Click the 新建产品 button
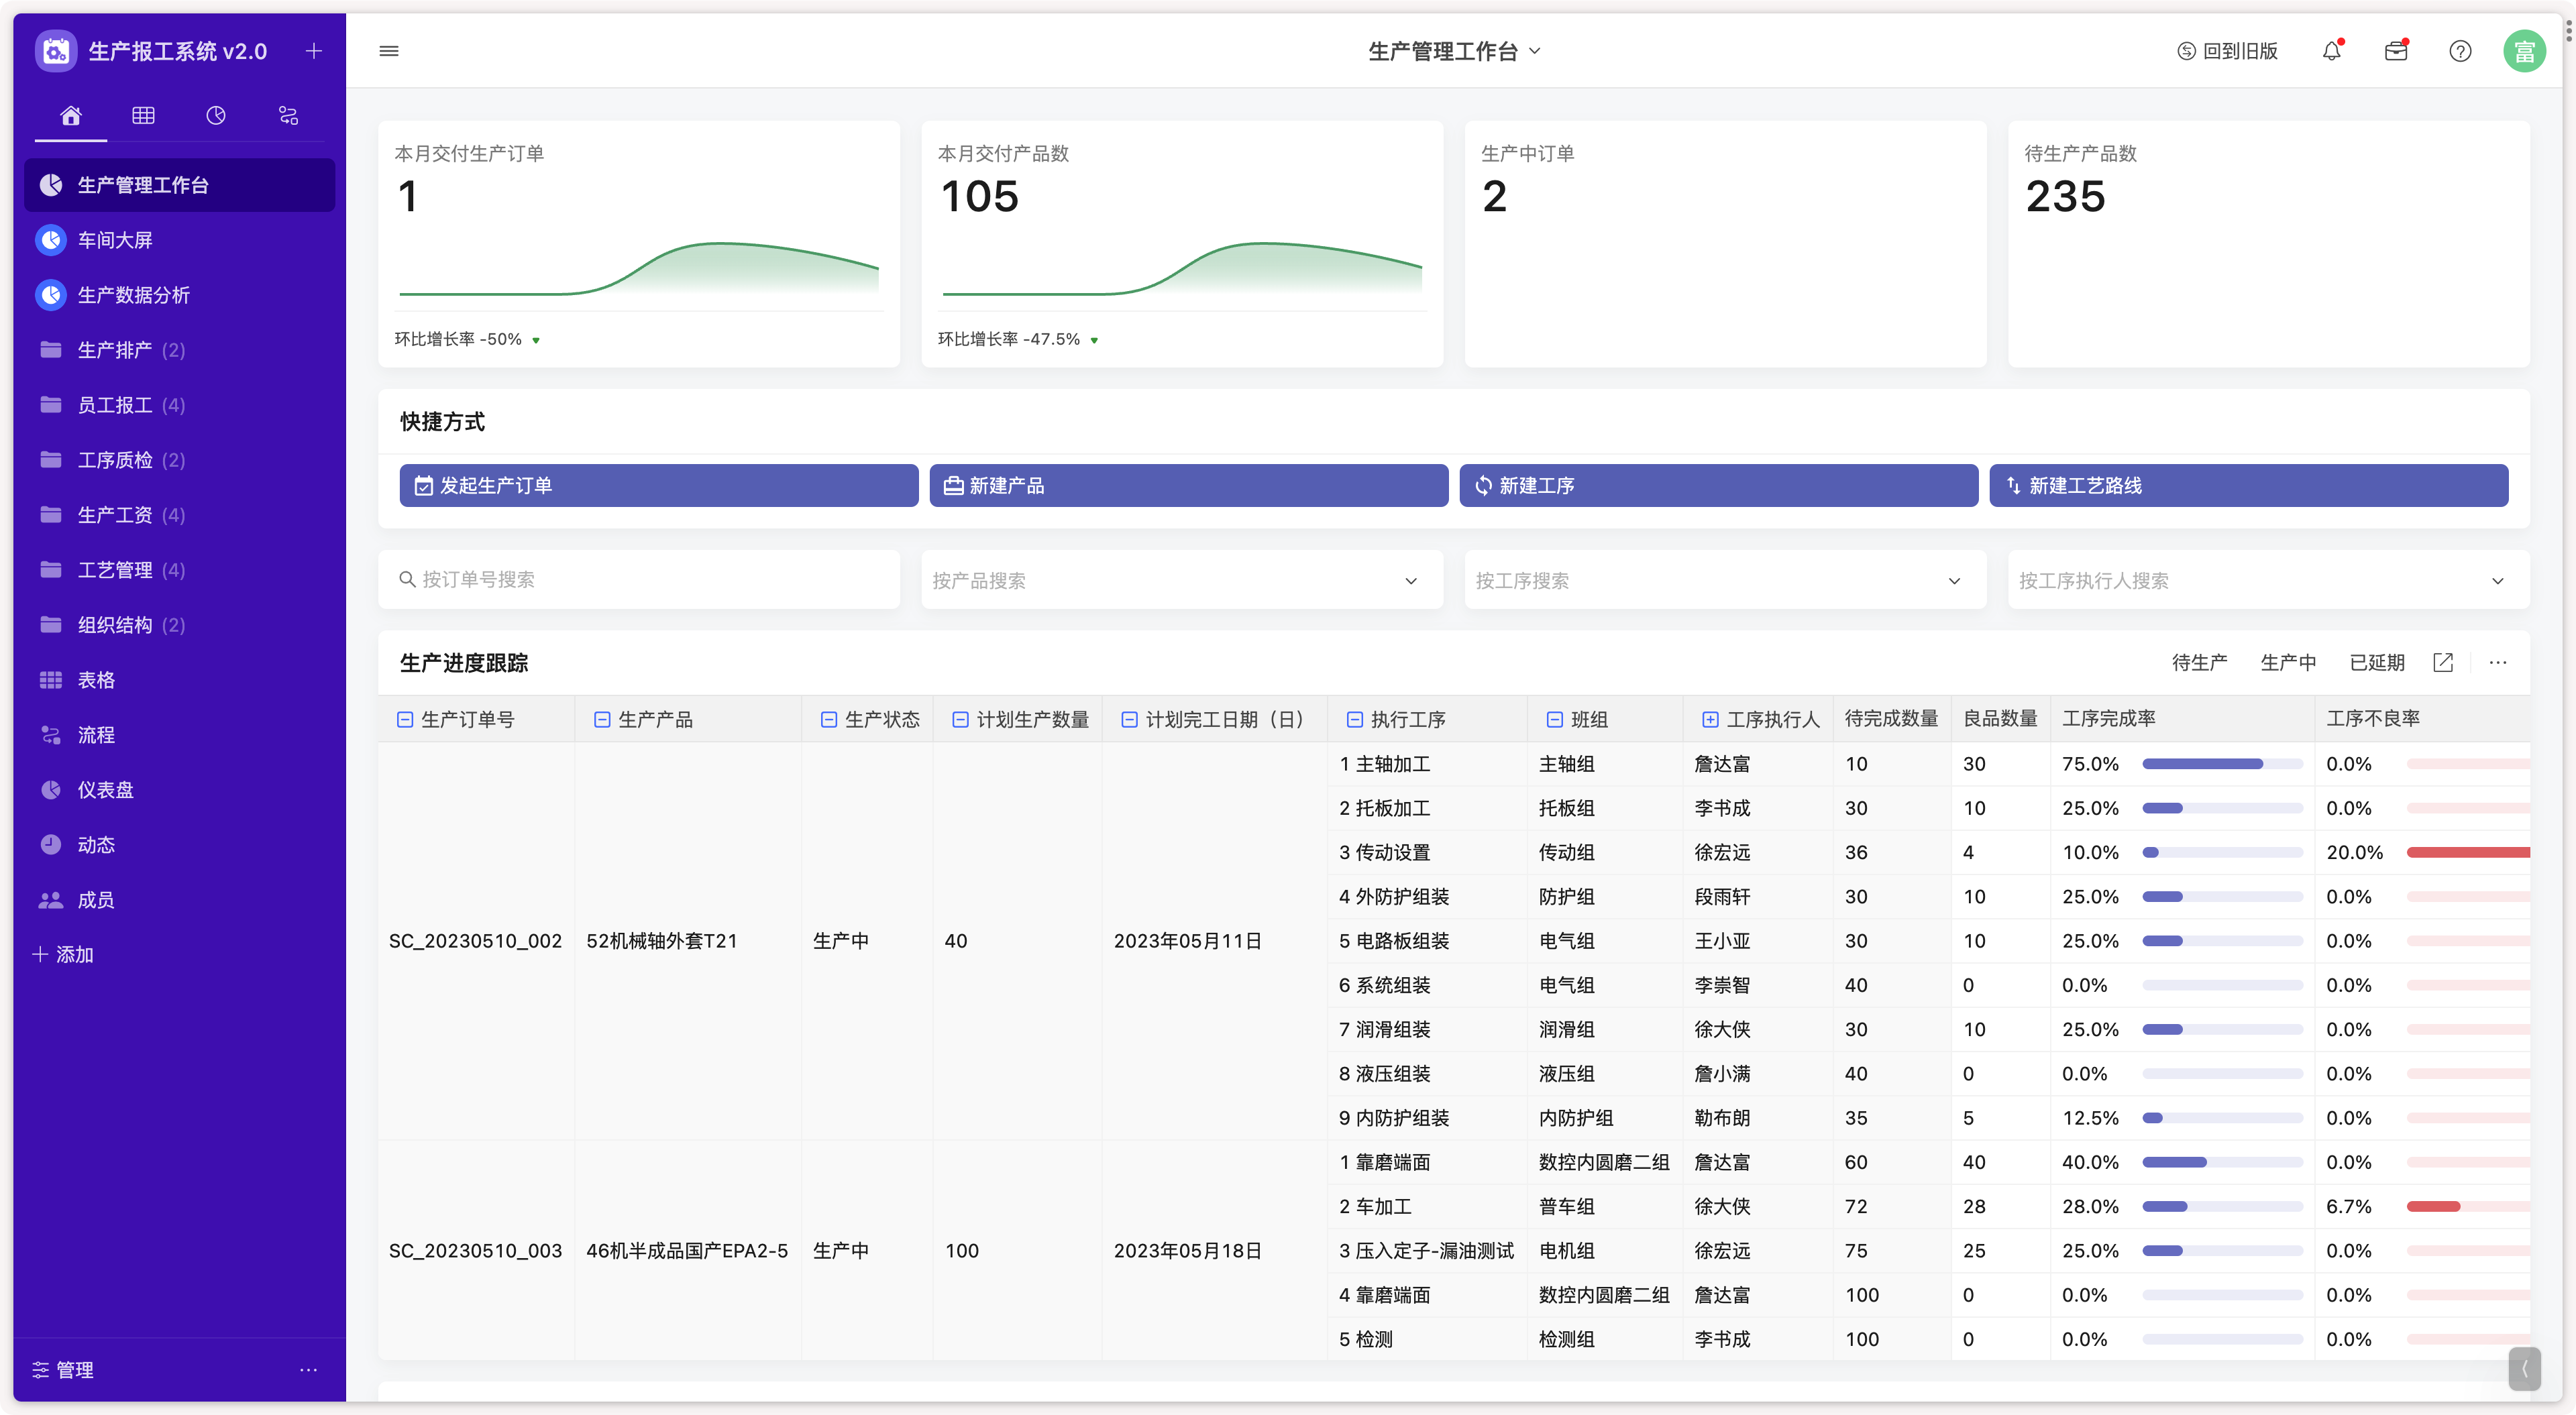This screenshot has height=1415, width=2576. (x=1189, y=485)
